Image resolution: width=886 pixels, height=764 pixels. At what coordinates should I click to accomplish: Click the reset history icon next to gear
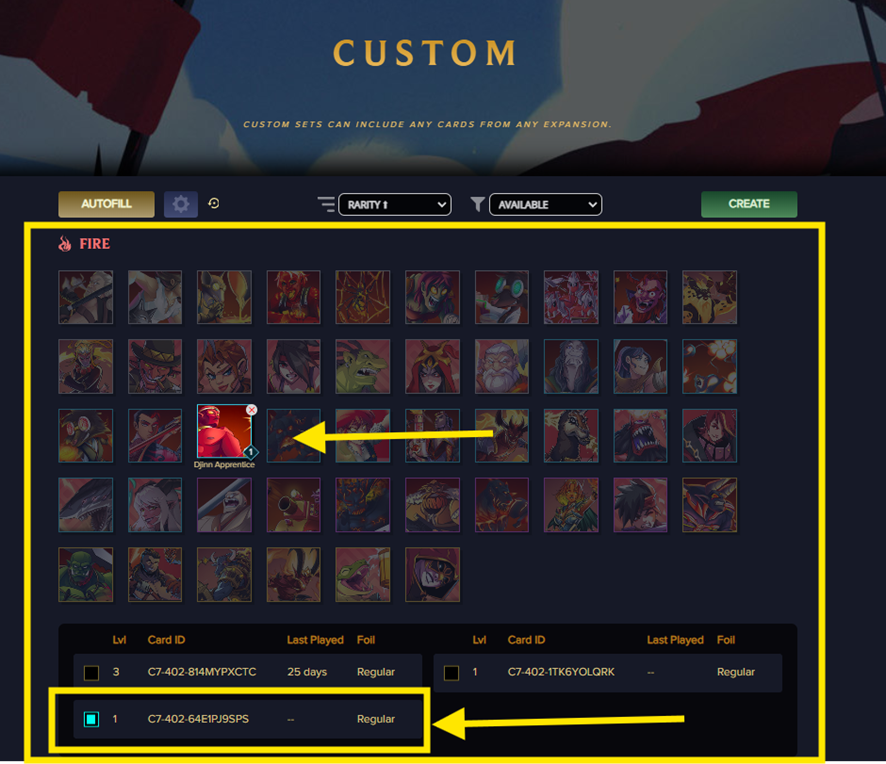click(214, 203)
